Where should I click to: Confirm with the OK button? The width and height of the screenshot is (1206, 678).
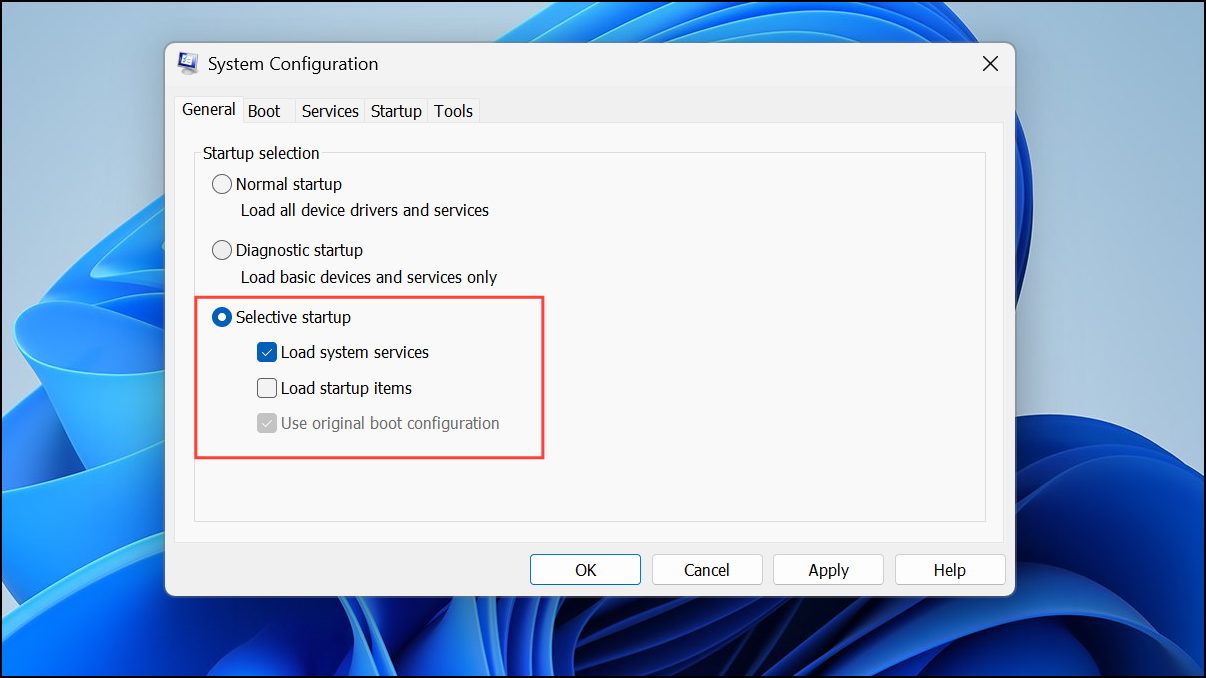click(x=585, y=570)
